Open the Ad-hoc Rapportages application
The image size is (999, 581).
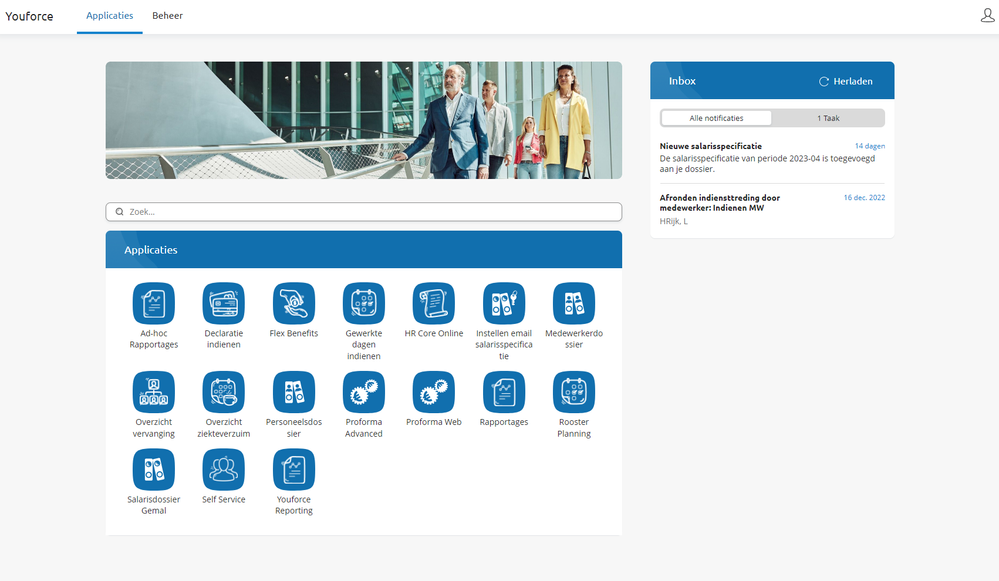[154, 304]
